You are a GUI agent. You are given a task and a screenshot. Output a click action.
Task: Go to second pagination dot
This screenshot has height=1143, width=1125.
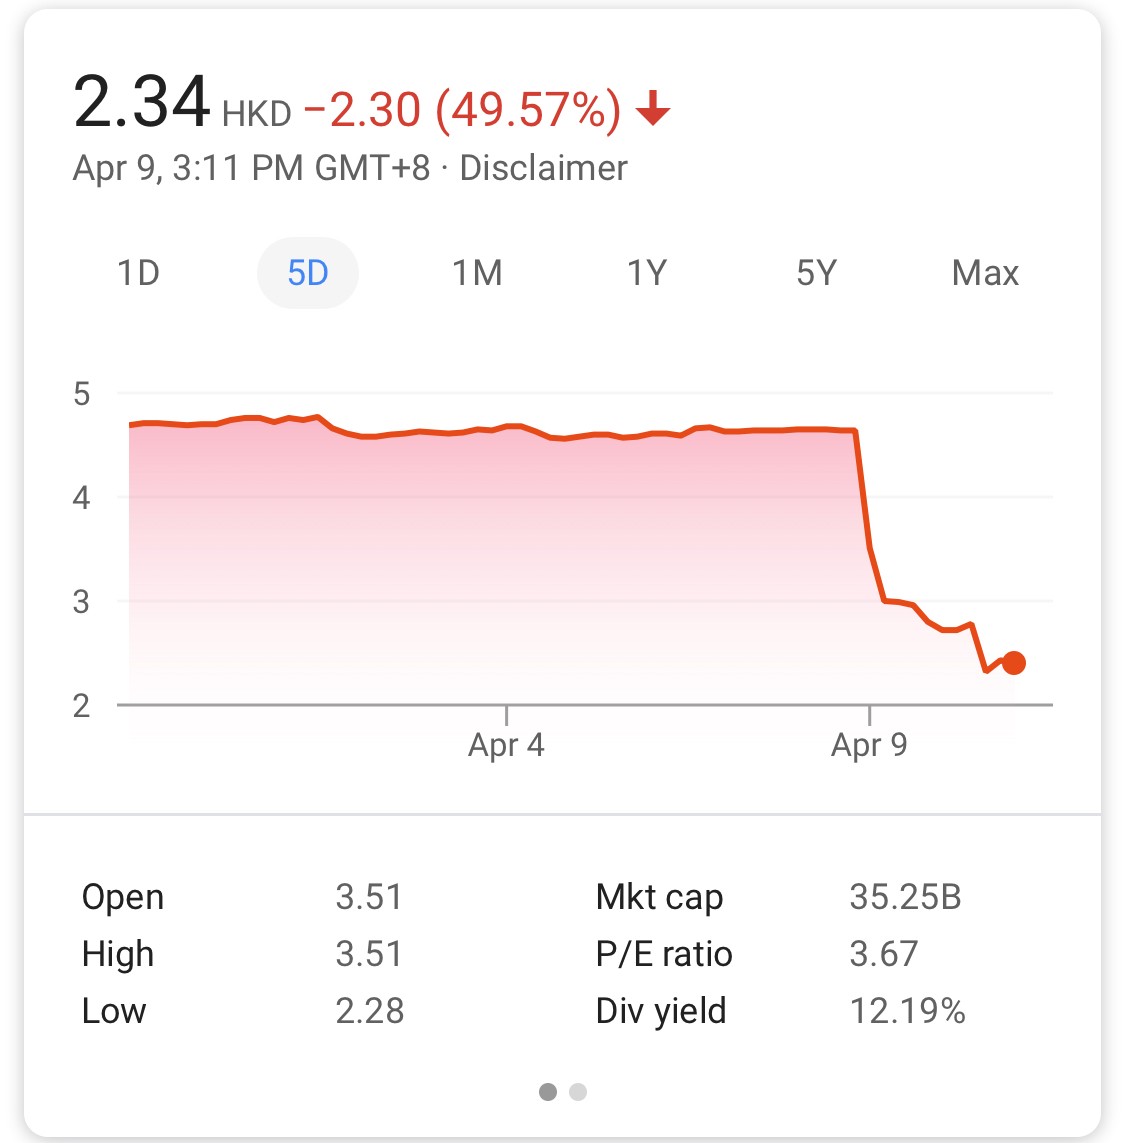(x=577, y=1091)
